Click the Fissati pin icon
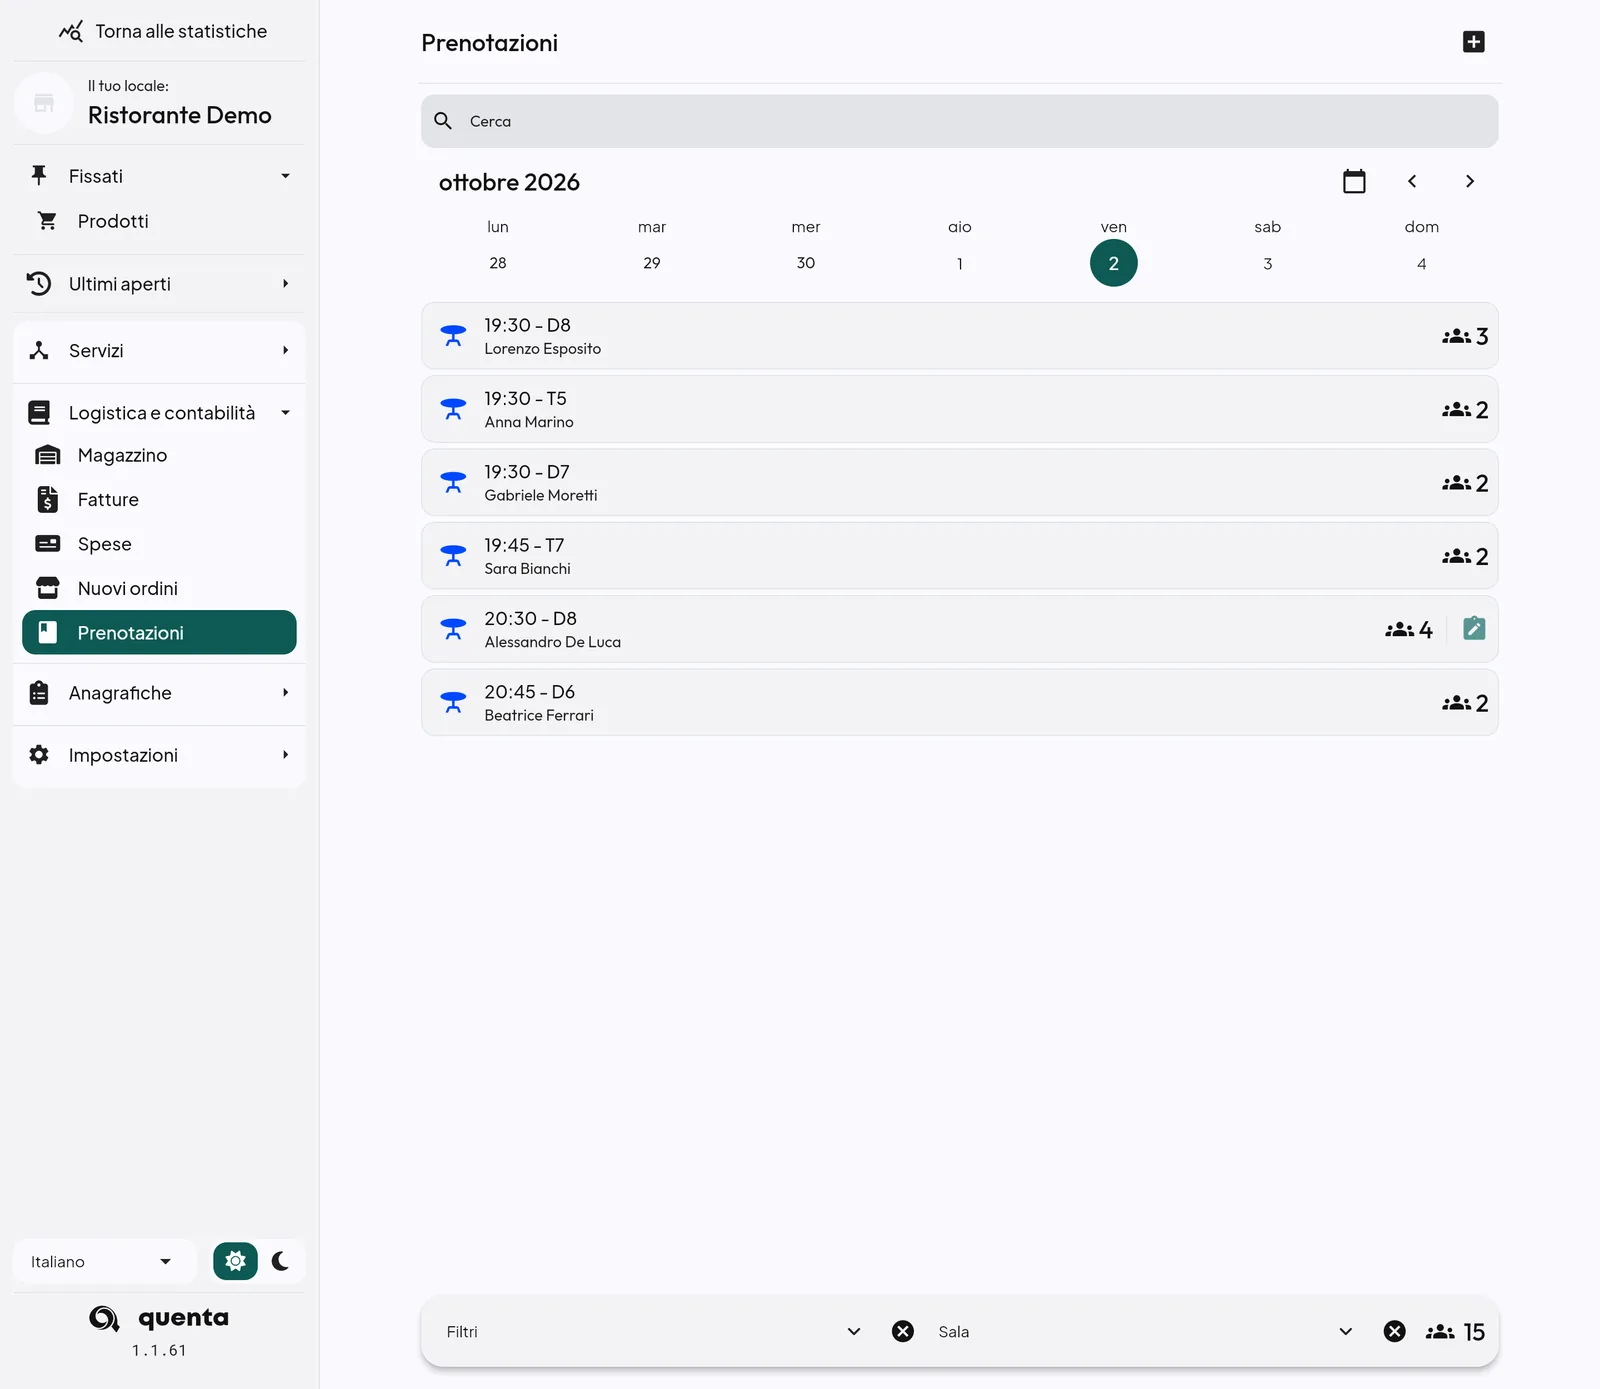Screen dimensions: 1600x1389 [39, 175]
